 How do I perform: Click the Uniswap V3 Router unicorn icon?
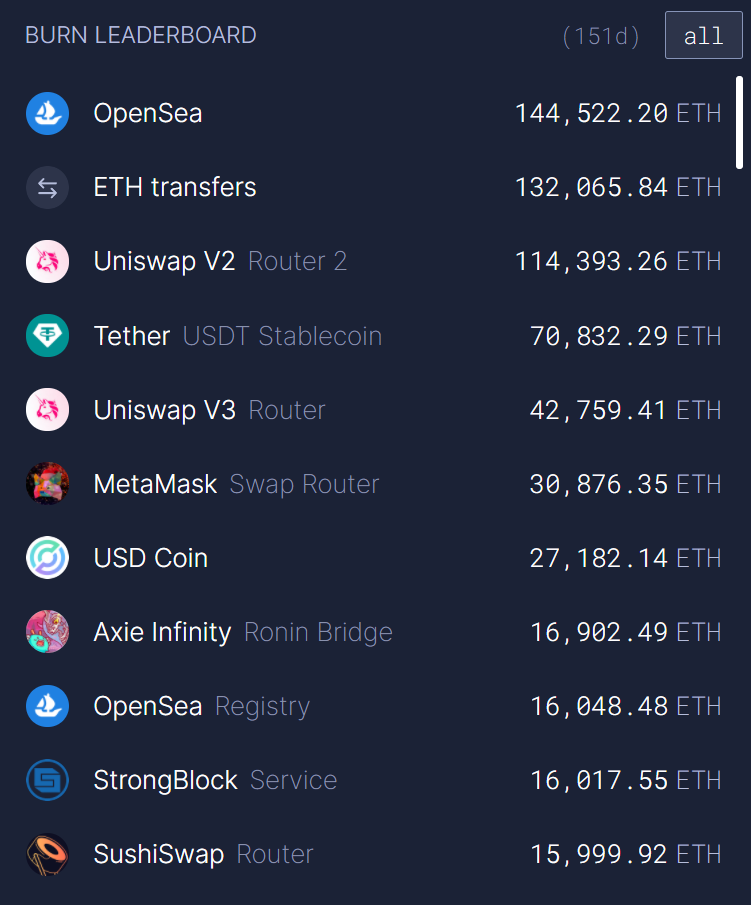point(47,410)
